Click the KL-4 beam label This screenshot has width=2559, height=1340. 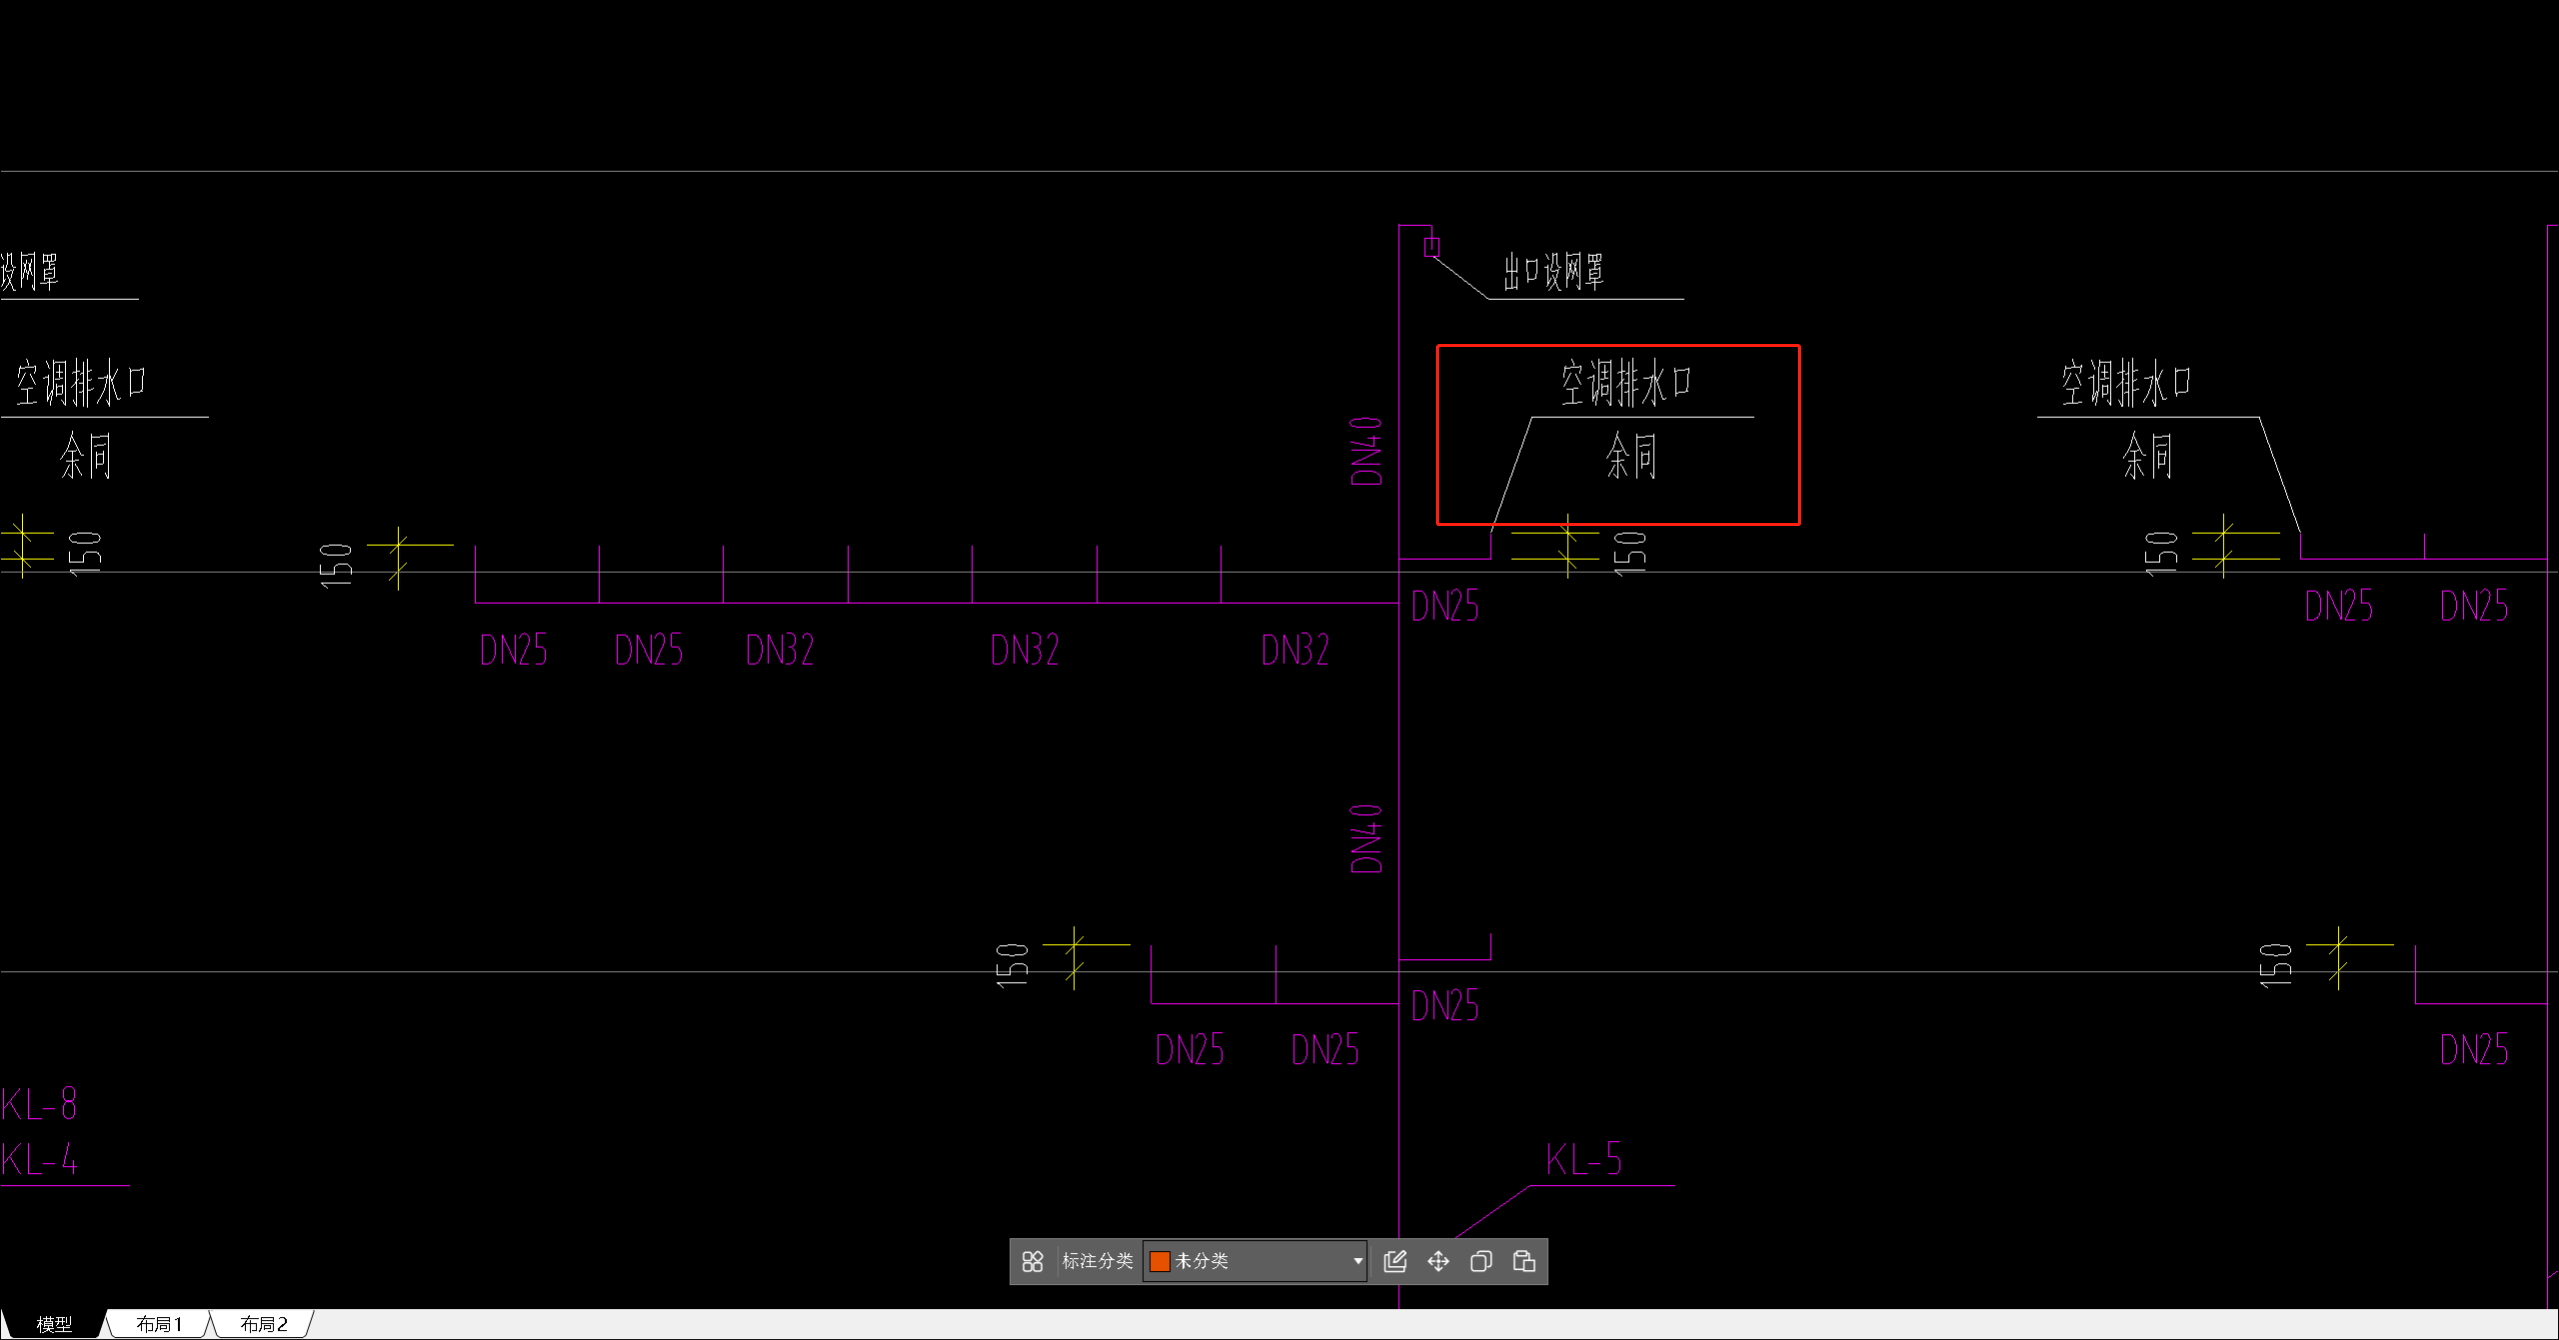(39, 1160)
